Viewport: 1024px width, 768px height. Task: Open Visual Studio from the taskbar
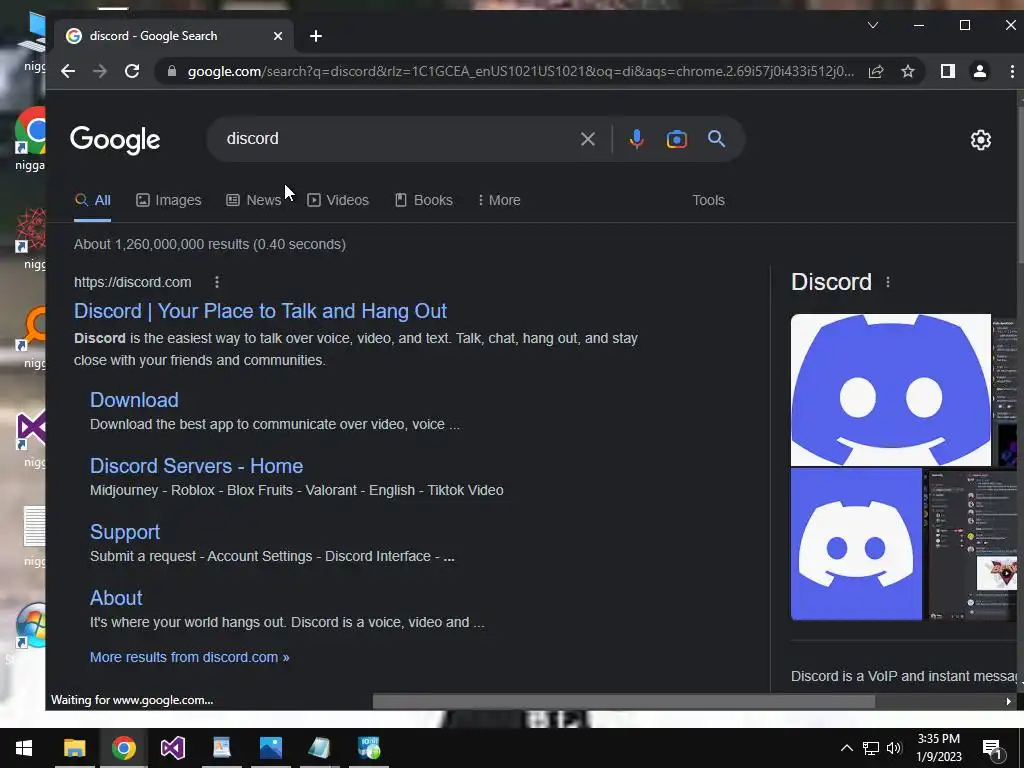point(173,748)
